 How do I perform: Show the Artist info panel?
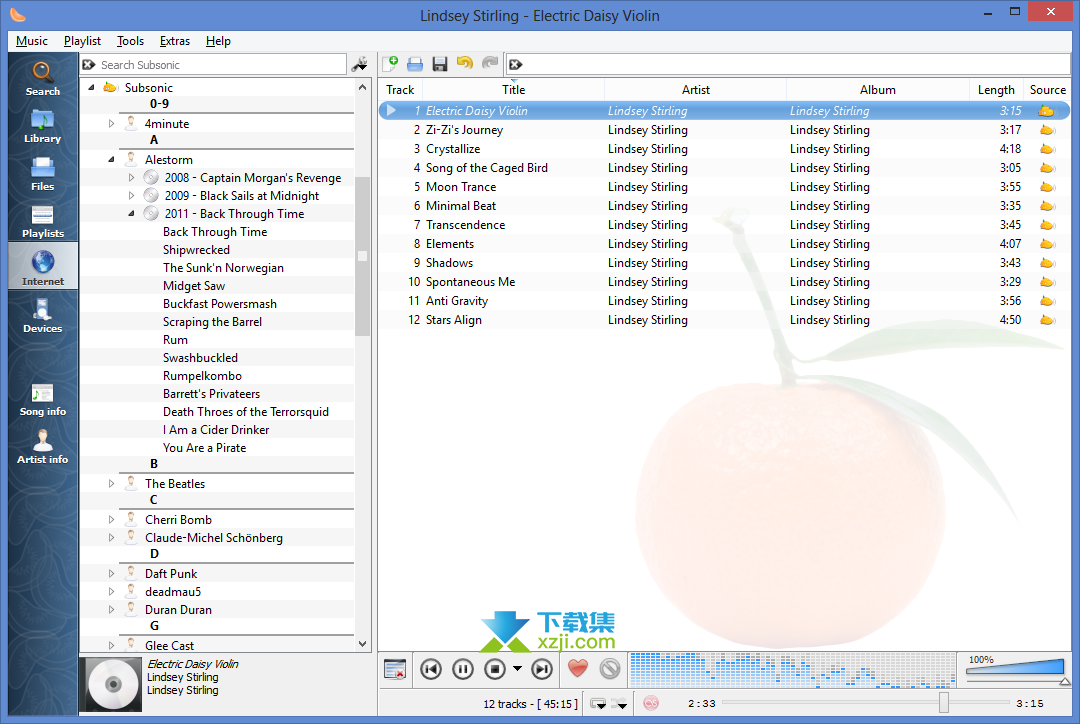pos(43,447)
